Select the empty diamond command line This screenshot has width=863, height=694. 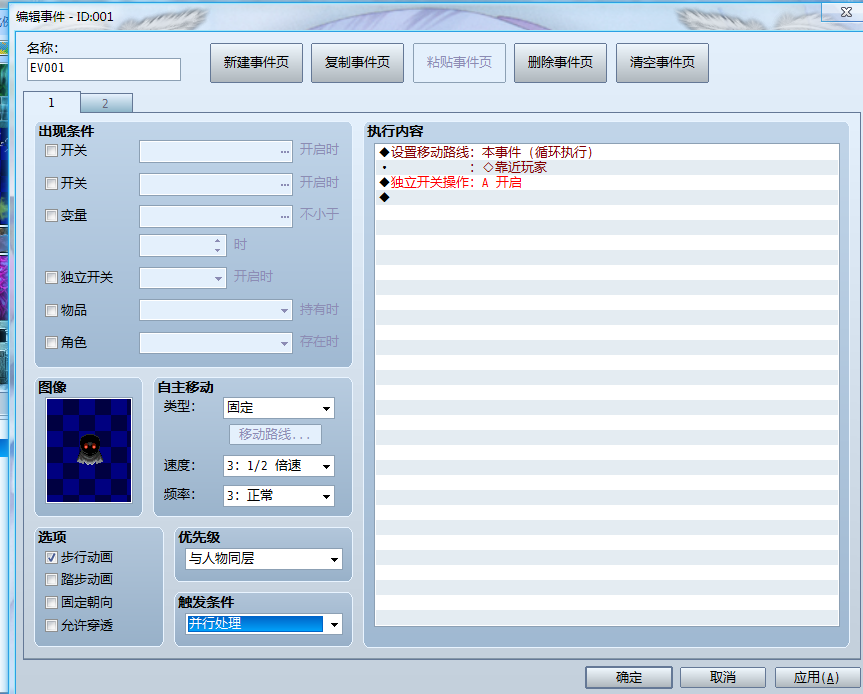coord(607,197)
